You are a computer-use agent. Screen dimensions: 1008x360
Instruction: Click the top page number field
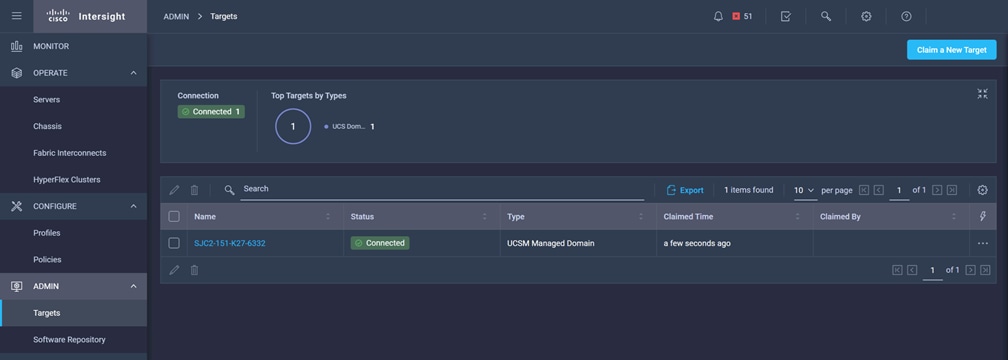click(x=899, y=191)
